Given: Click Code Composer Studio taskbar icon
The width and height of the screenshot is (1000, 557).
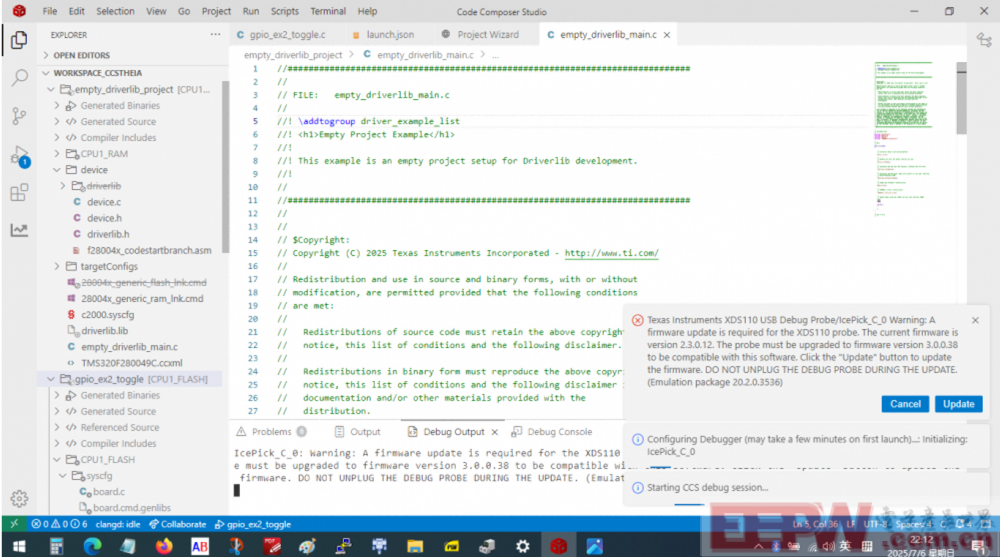Looking at the screenshot, I should (559, 546).
